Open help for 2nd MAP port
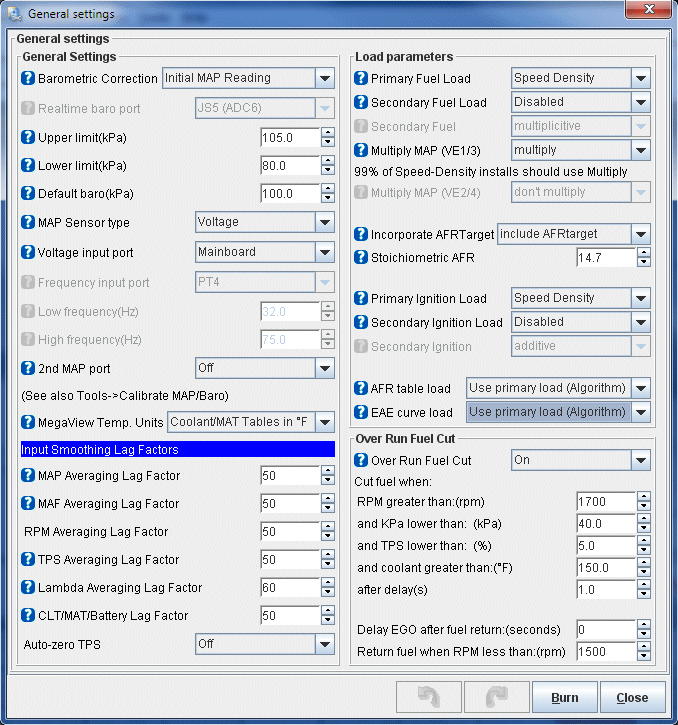Viewport: 678px width, 725px height. click(28, 368)
